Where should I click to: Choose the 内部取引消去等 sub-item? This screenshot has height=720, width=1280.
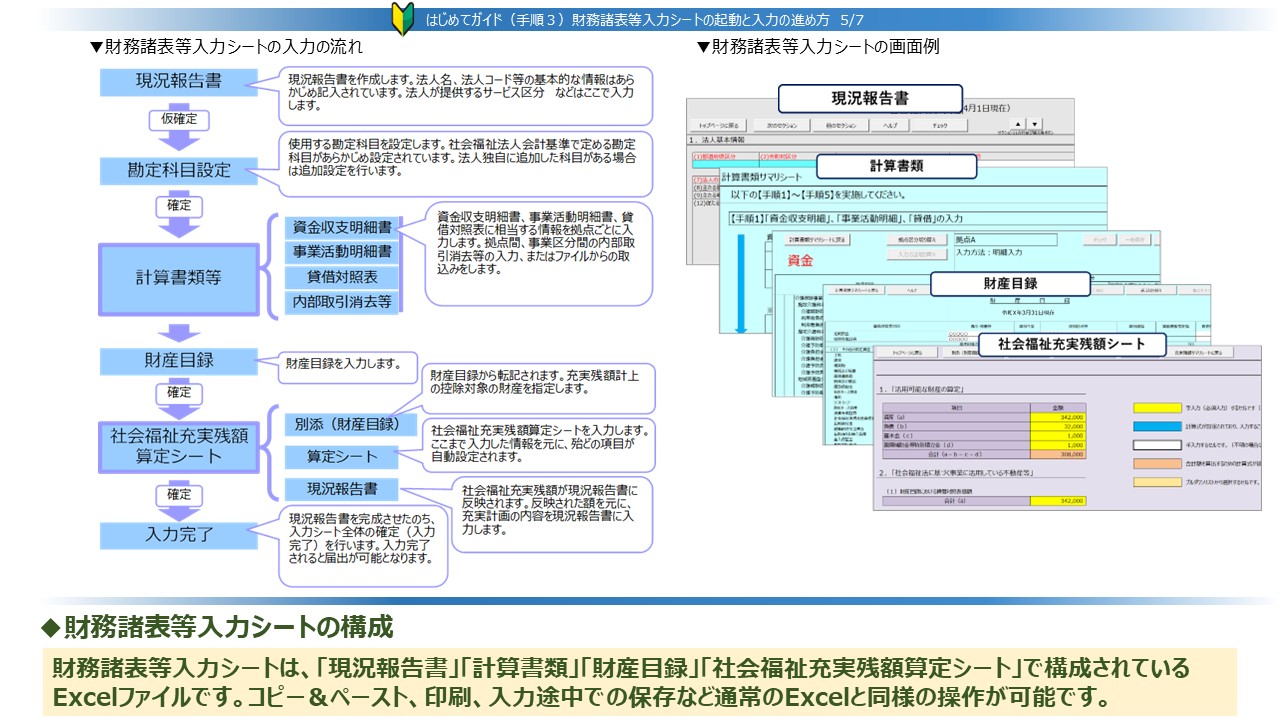(342, 301)
